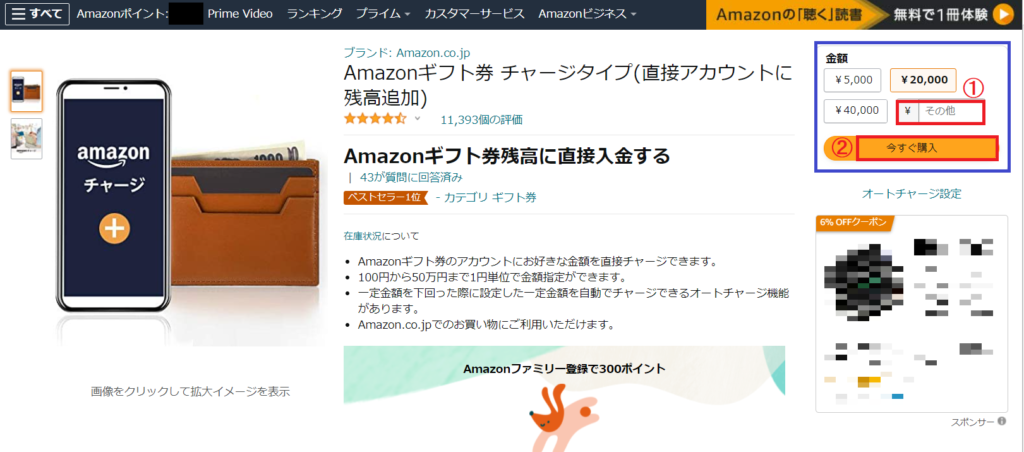This screenshot has width=1024, height=452.
Task: Choose the ¥20,000 amount option
Action: tap(923, 80)
